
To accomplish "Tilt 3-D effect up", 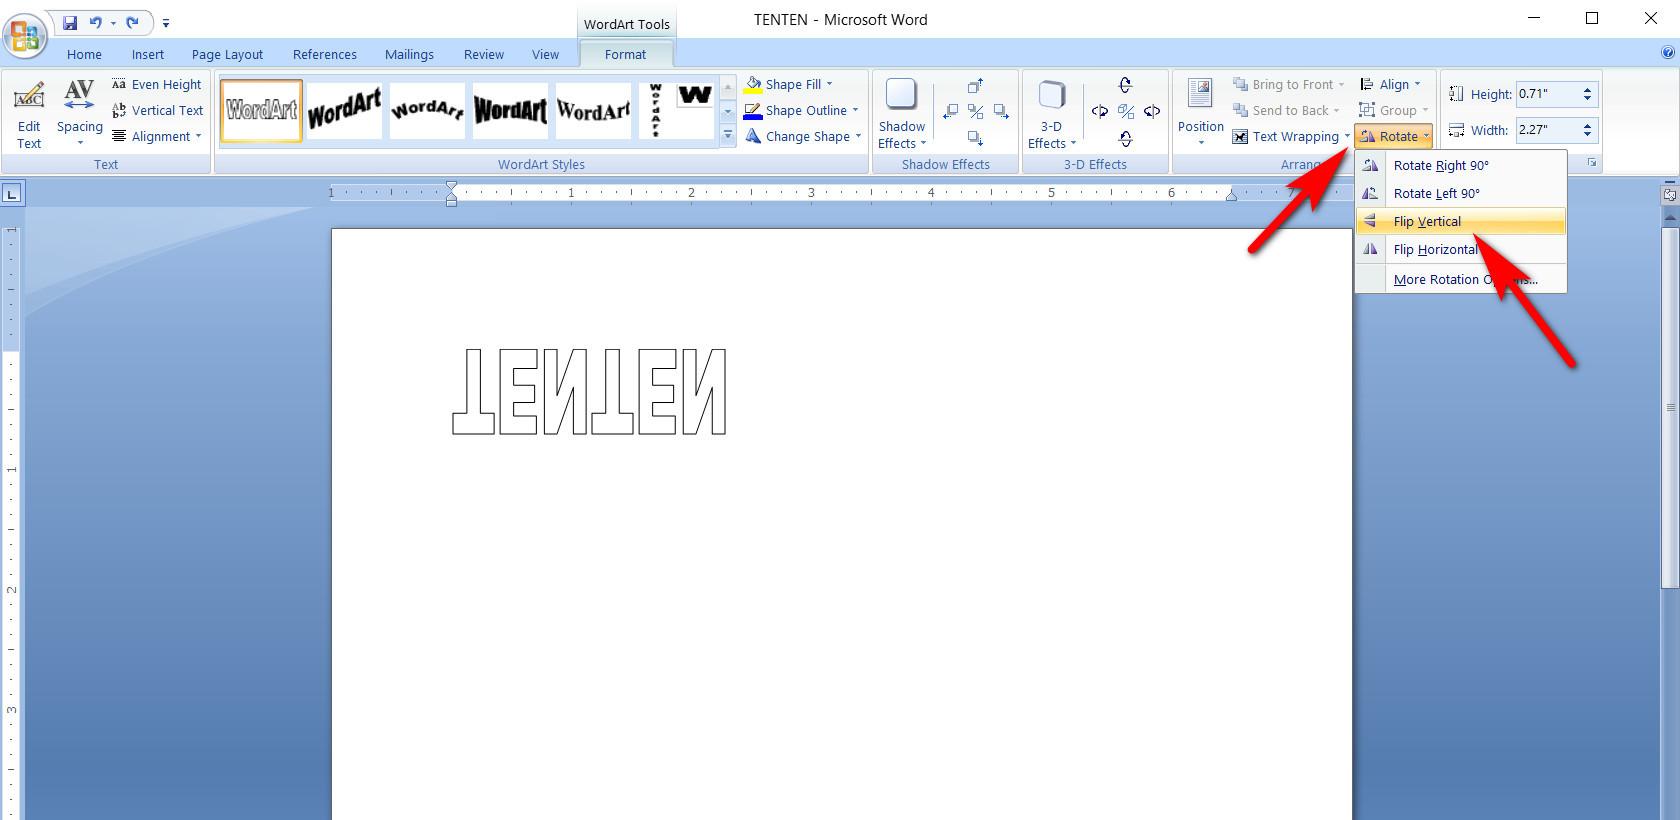I will point(1125,86).
